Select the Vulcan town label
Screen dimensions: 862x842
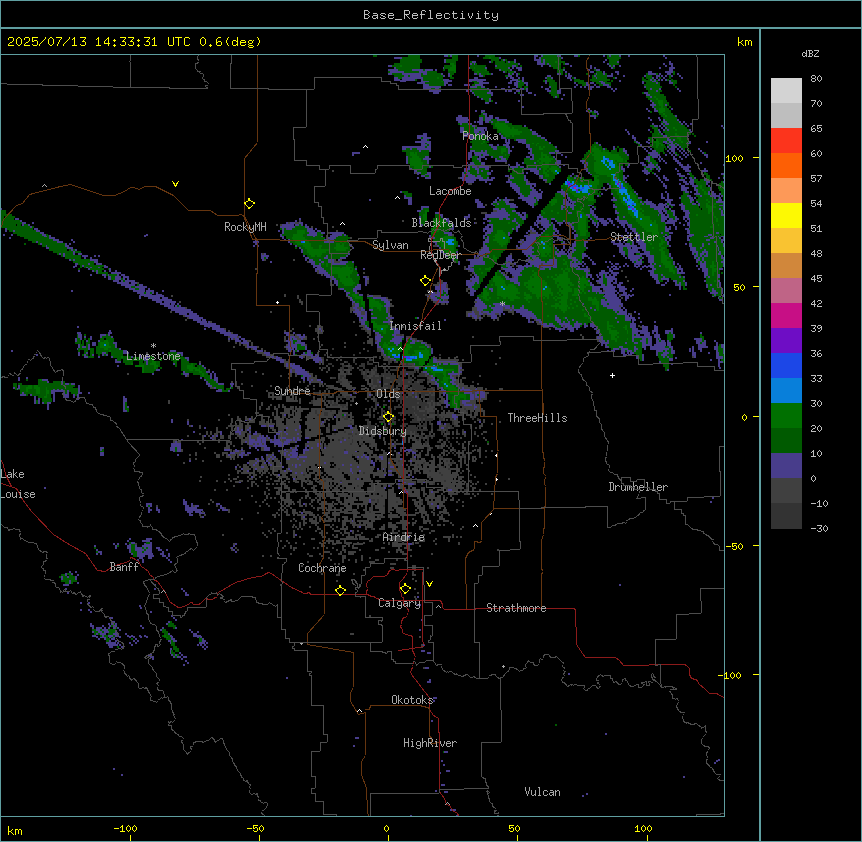[x=543, y=792]
